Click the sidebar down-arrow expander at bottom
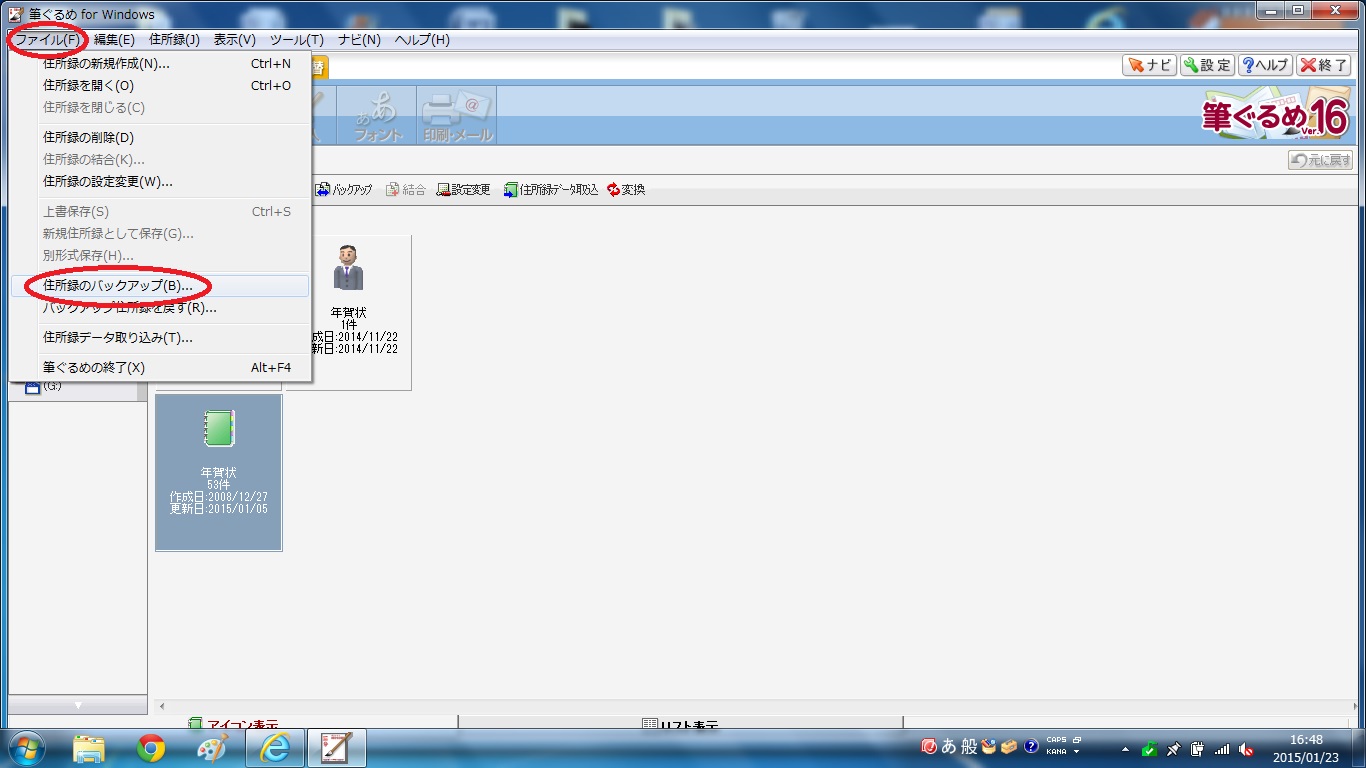 (78, 705)
